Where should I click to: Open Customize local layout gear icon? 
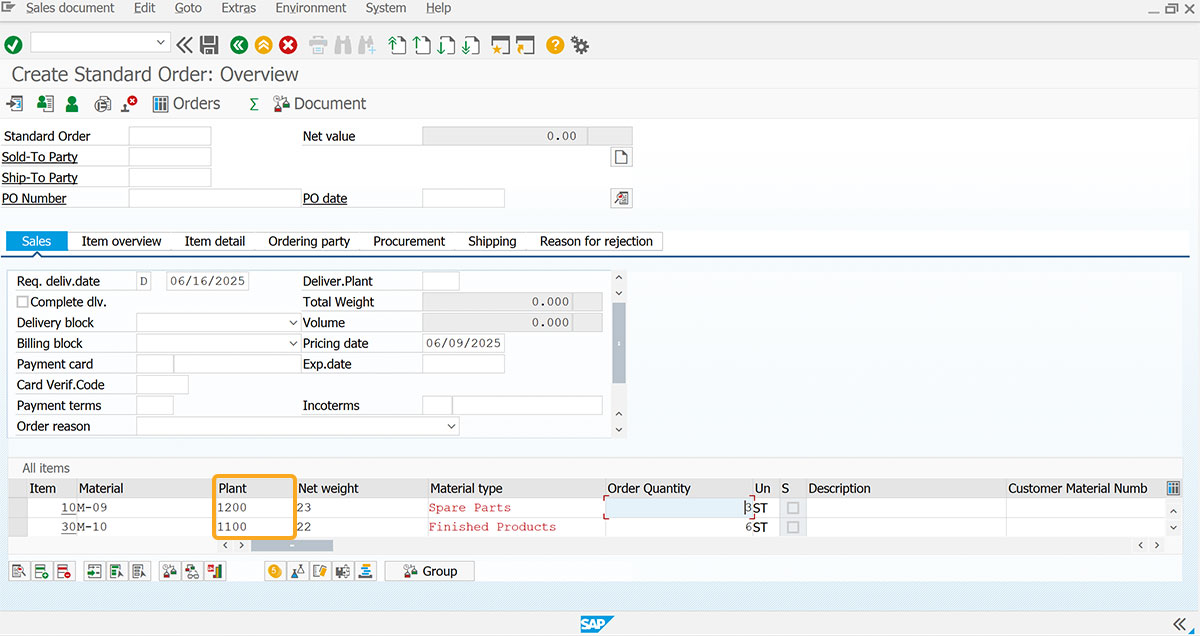[579, 45]
